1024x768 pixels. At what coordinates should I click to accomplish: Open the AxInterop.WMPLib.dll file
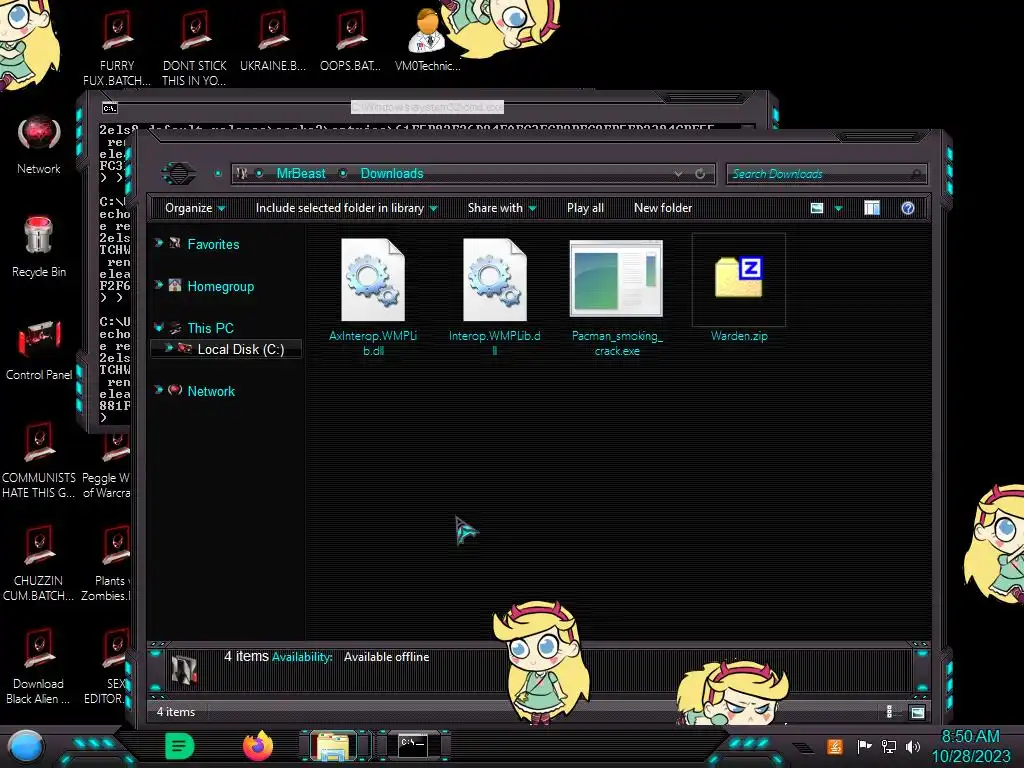click(x=373, y=297)
